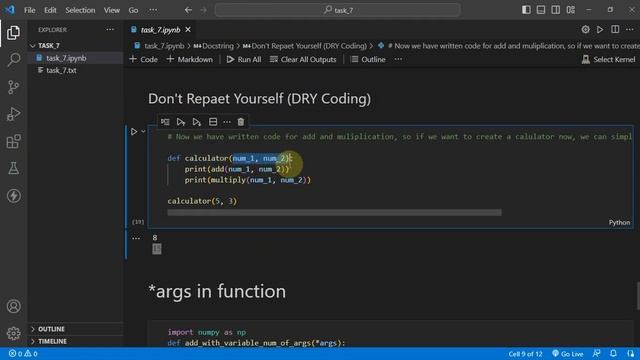Click Go Live in status bar
Image resolution: width=640 pixels, height=360 pixels.
coord(567,353)
